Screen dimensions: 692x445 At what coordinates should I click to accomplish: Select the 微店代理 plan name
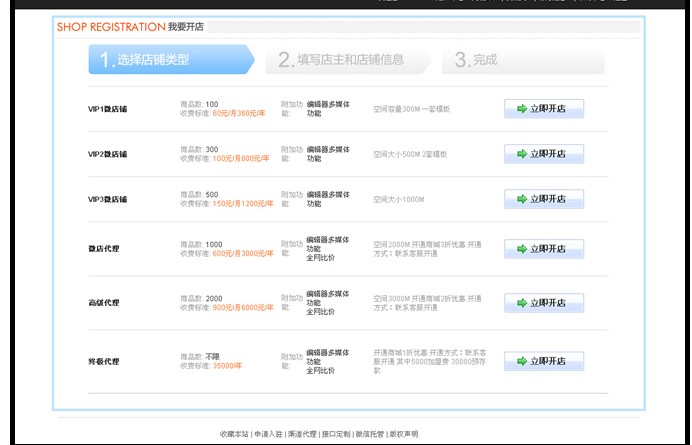click(x=104, y=249)
